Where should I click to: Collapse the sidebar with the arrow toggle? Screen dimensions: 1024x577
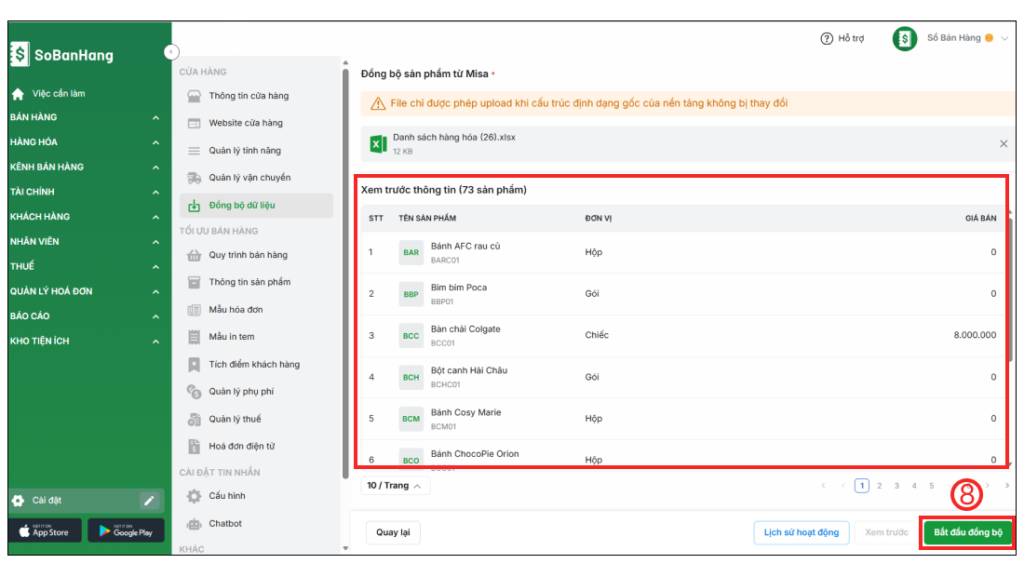(x=171, y=51)
